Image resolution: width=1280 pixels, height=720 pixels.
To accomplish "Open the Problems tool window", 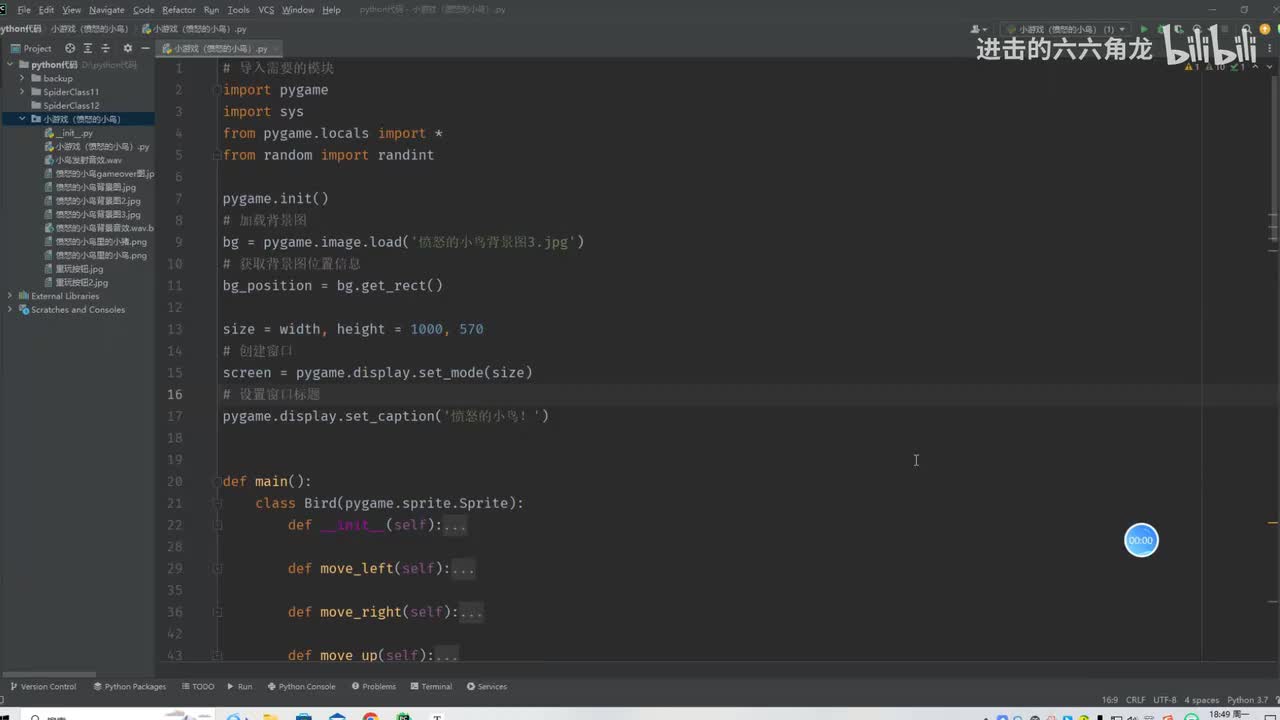I will click(x=374, y=687).
